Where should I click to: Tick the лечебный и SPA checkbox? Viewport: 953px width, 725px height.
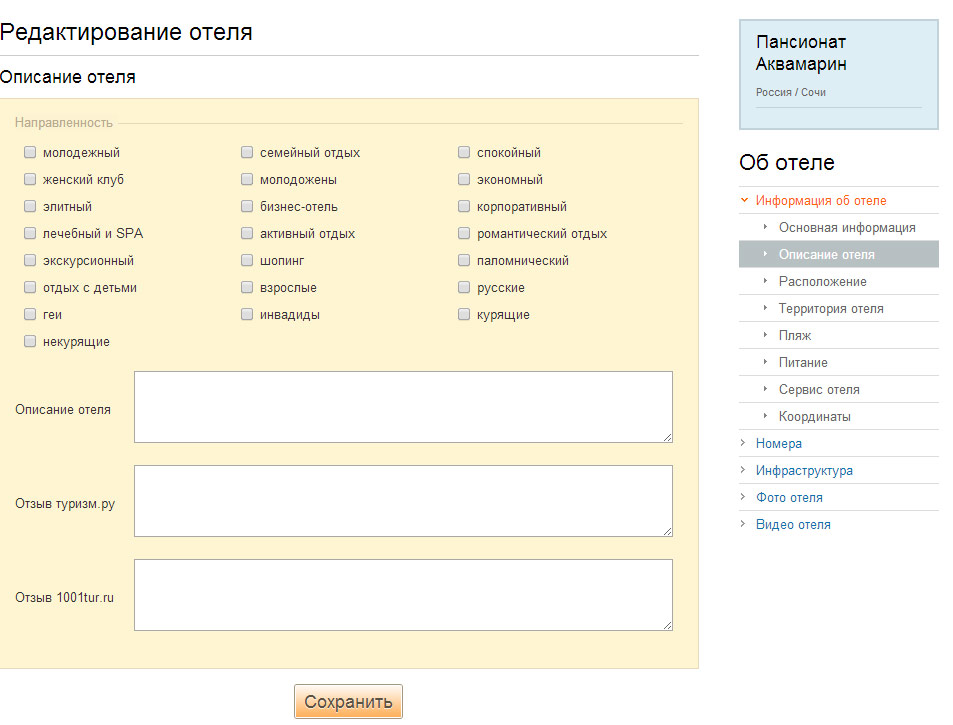tap(29, 234)
